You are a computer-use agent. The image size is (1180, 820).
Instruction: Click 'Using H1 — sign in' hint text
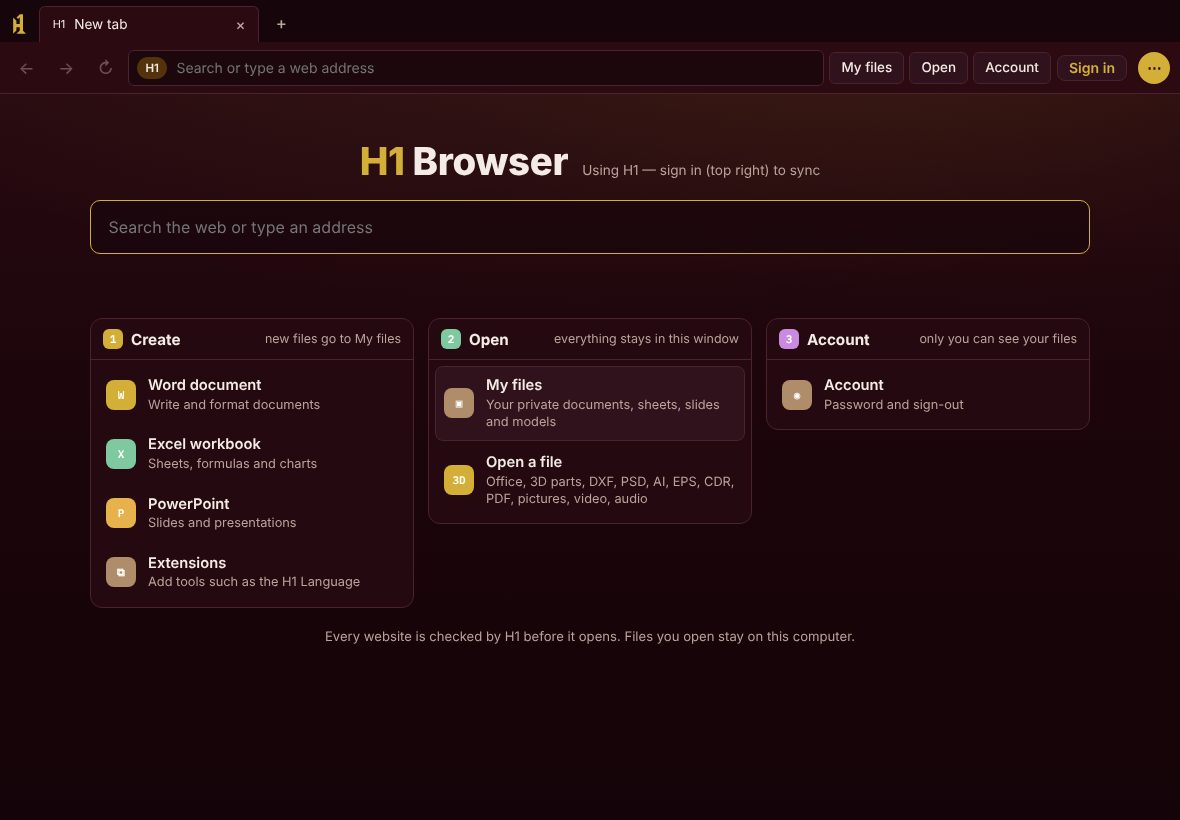click(701, 171)
